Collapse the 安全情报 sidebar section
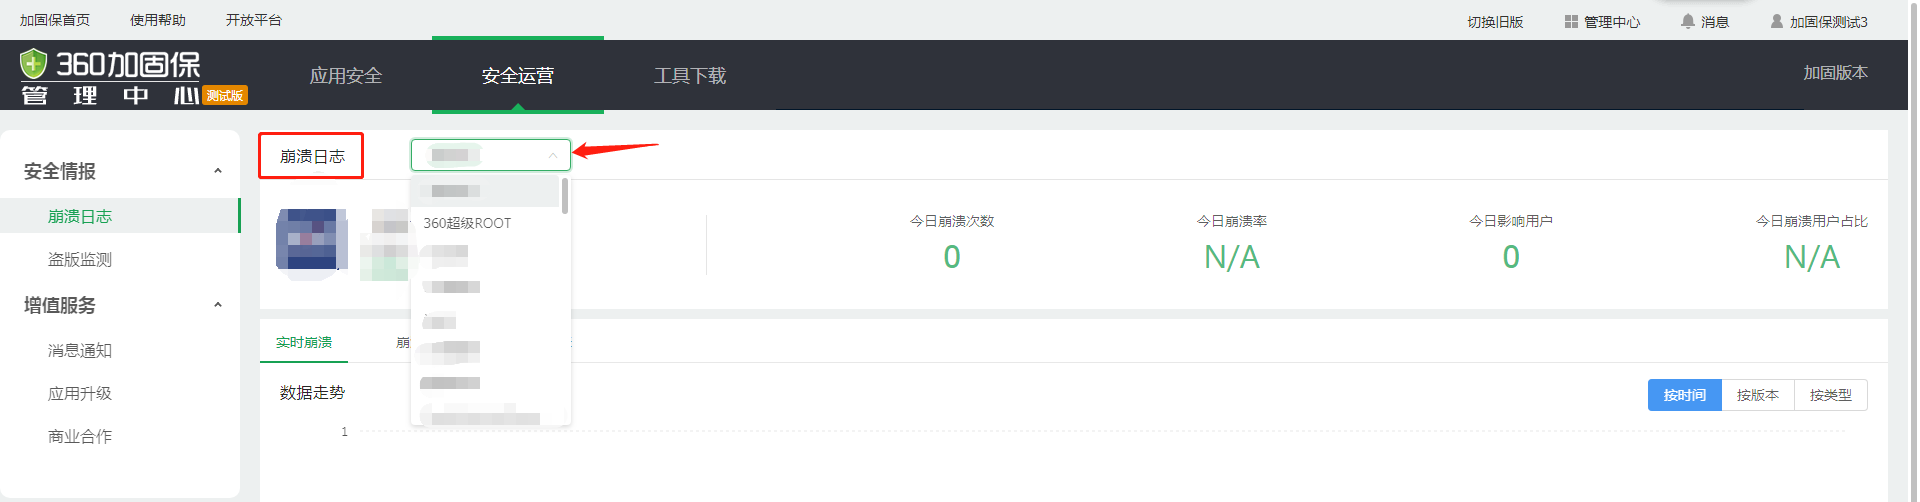This screenshot has width=1920, height=502. click(x=218, y=171)
